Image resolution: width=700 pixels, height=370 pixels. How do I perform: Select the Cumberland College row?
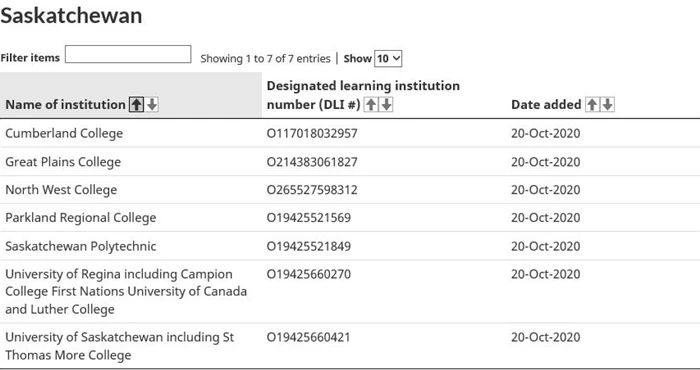pos(350,133)
